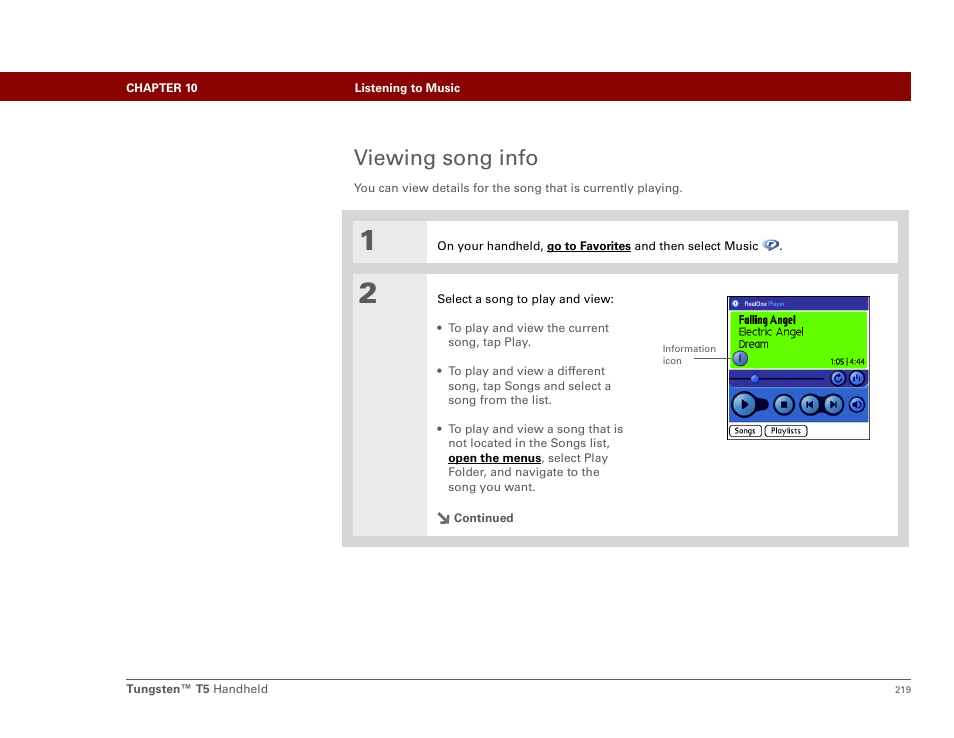Screen dimensions: 954x738
Task: Skip to the previous song
Action: (809, 405)
